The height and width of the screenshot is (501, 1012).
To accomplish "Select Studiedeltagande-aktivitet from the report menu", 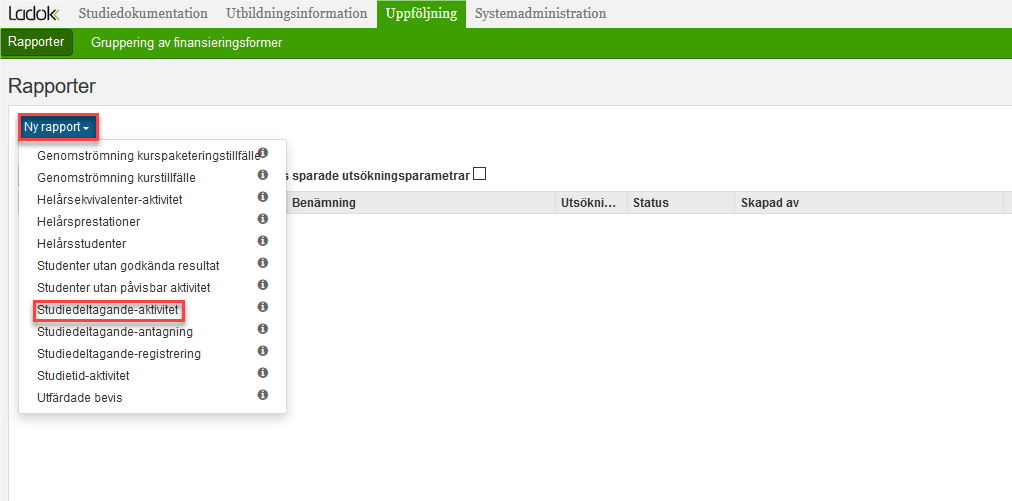I will (x=107, y=310).
